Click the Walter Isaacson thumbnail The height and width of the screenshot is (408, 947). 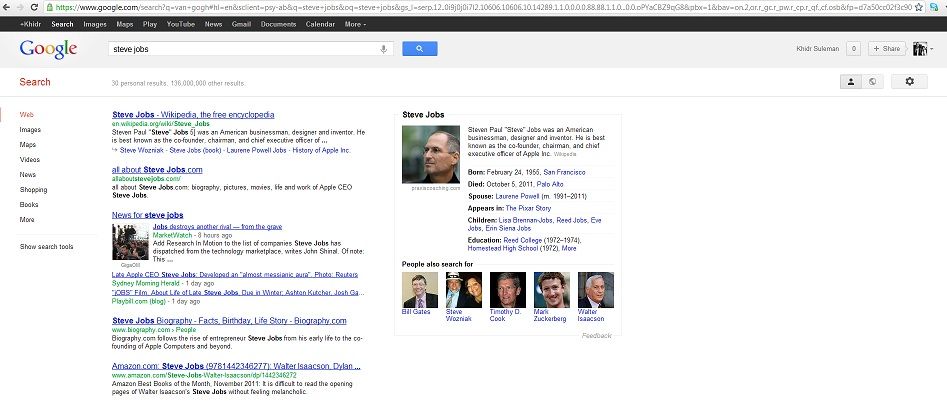click(595, 290)
